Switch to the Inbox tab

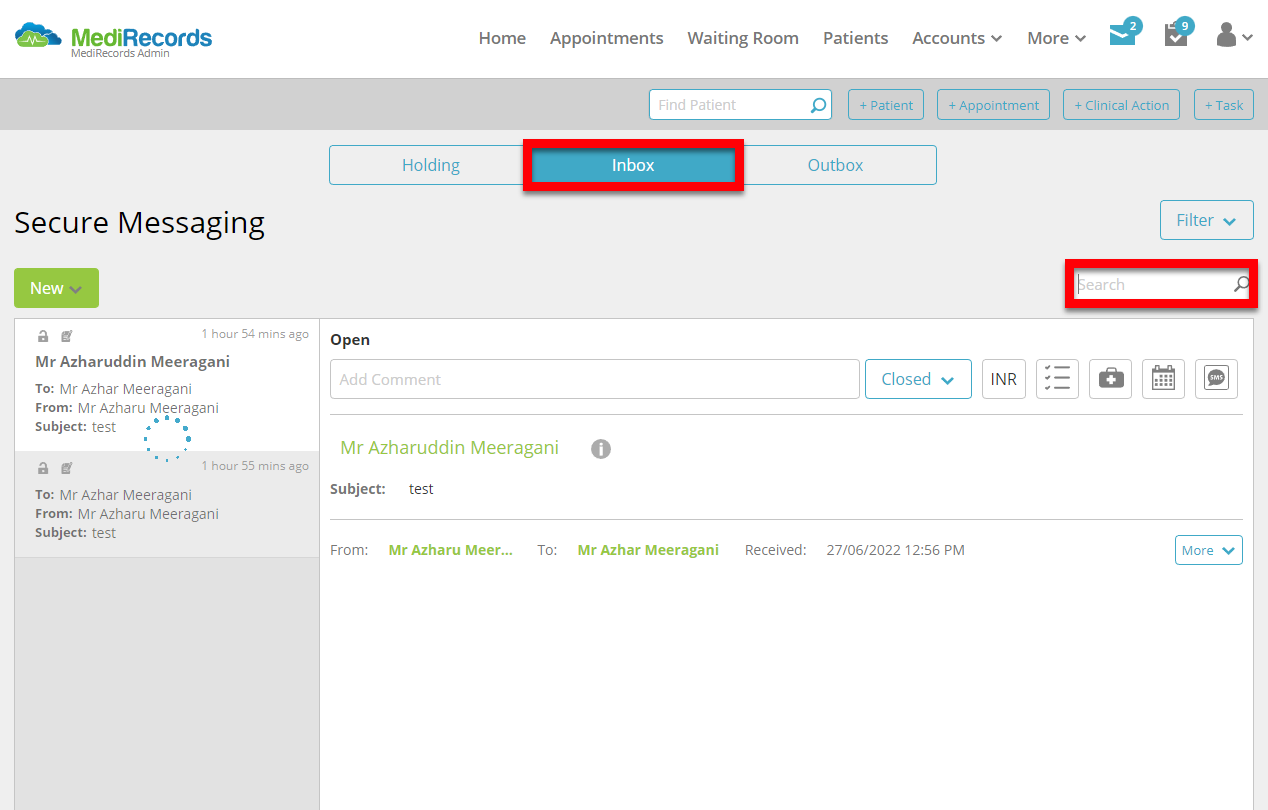tap(633, 165)
